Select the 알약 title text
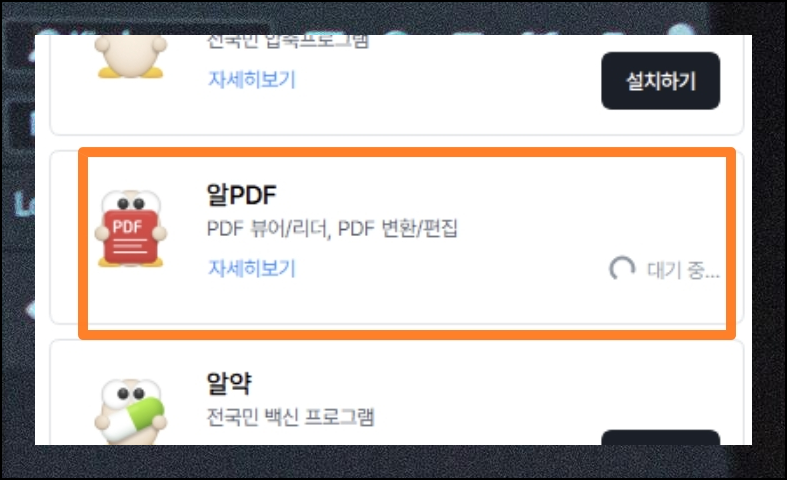Viewport: 787px width, 480px height. coord(229,384)
